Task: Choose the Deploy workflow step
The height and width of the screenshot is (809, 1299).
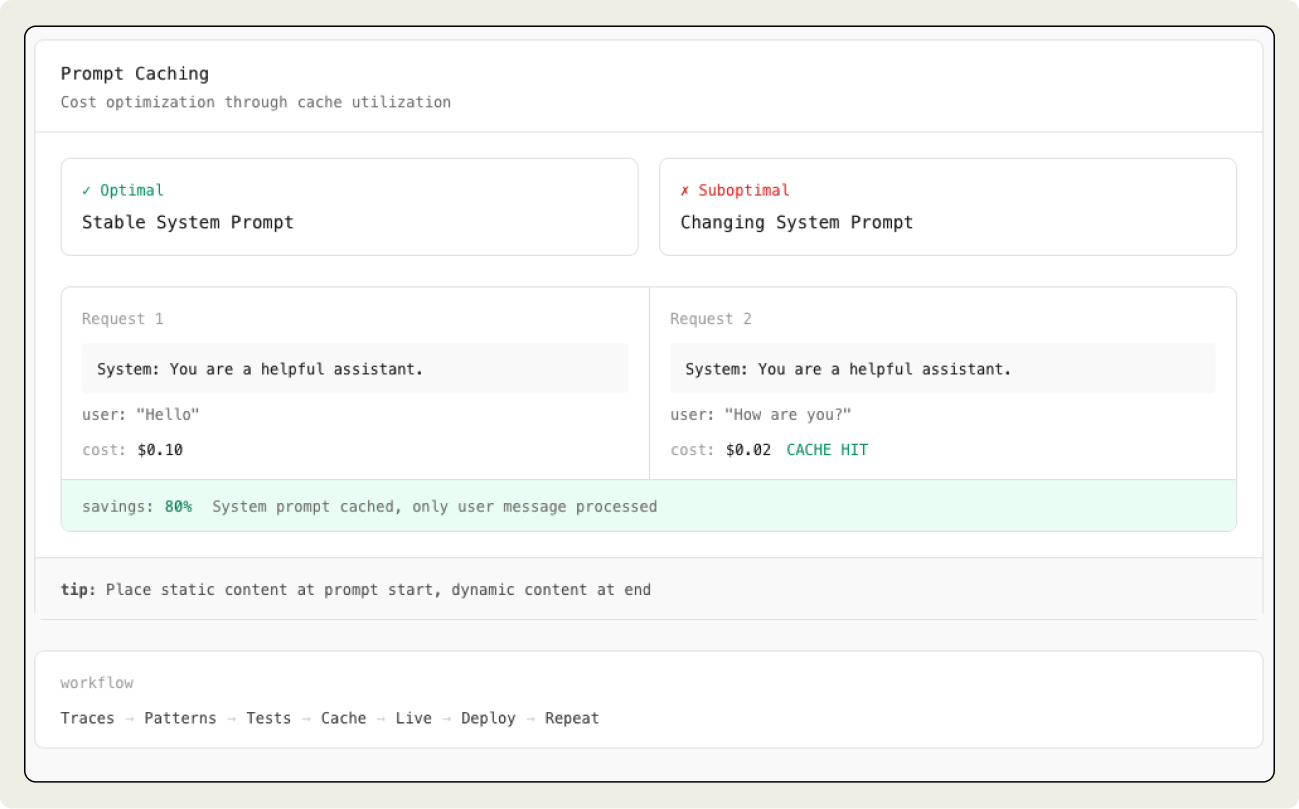Action: tap(488, 718)
